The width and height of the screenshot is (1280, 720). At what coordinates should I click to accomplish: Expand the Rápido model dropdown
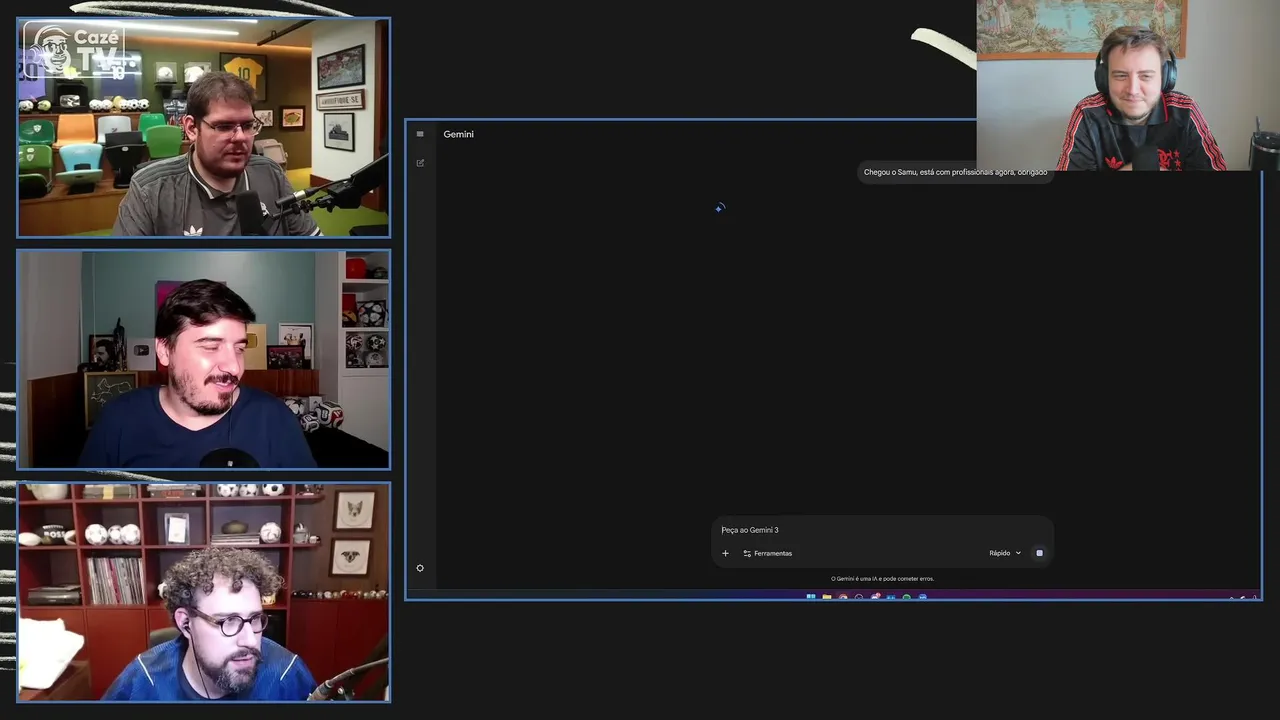coord(1005,553)
